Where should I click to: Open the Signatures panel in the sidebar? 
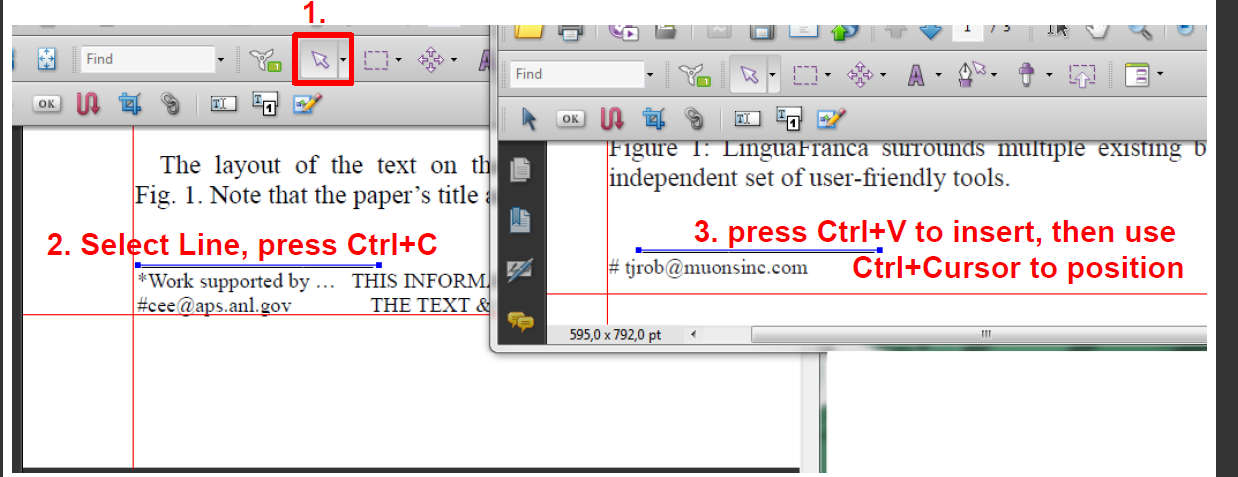click(519, 269)
